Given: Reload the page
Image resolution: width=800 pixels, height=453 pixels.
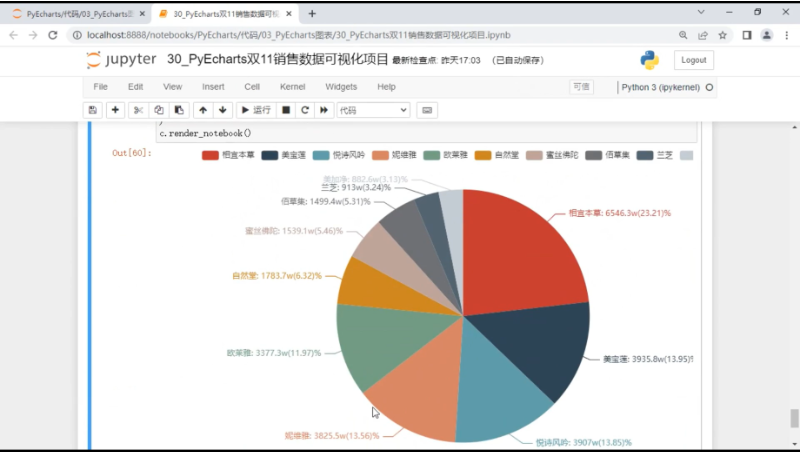Looking at the screenshot, I should (x=53, y=35).
